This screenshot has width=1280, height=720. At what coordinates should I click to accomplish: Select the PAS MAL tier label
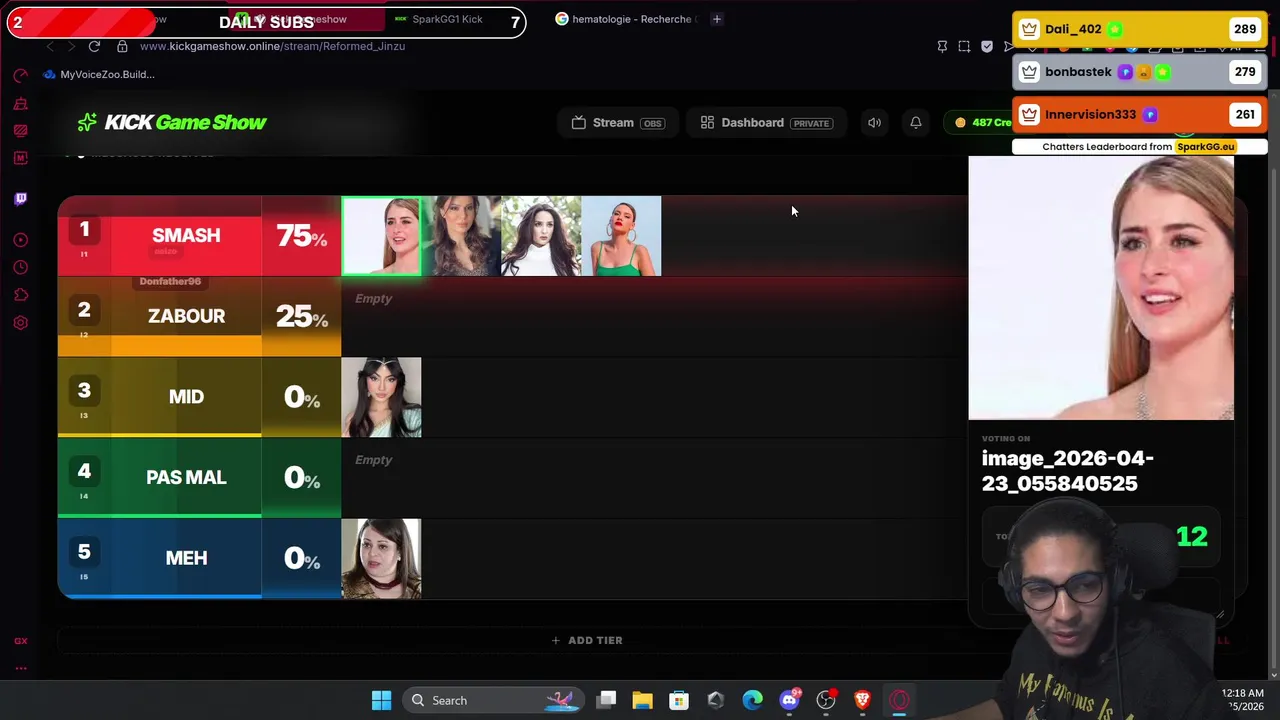click(x=186, y=477)
